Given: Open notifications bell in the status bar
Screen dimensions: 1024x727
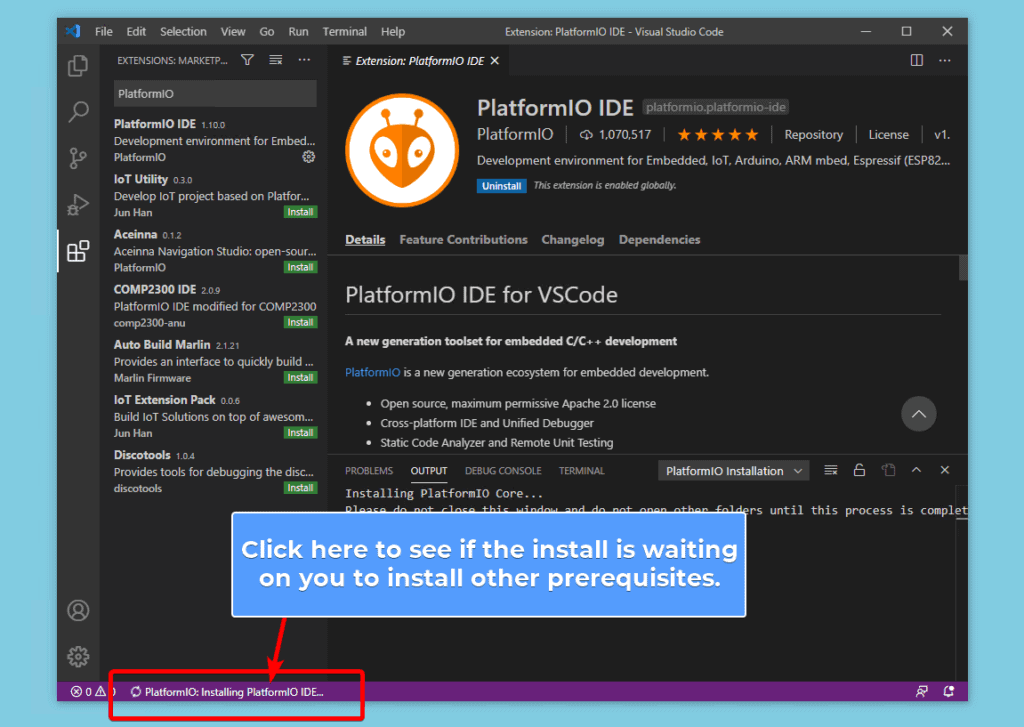Looking at the screenshot, I should [x=949, y=692].
